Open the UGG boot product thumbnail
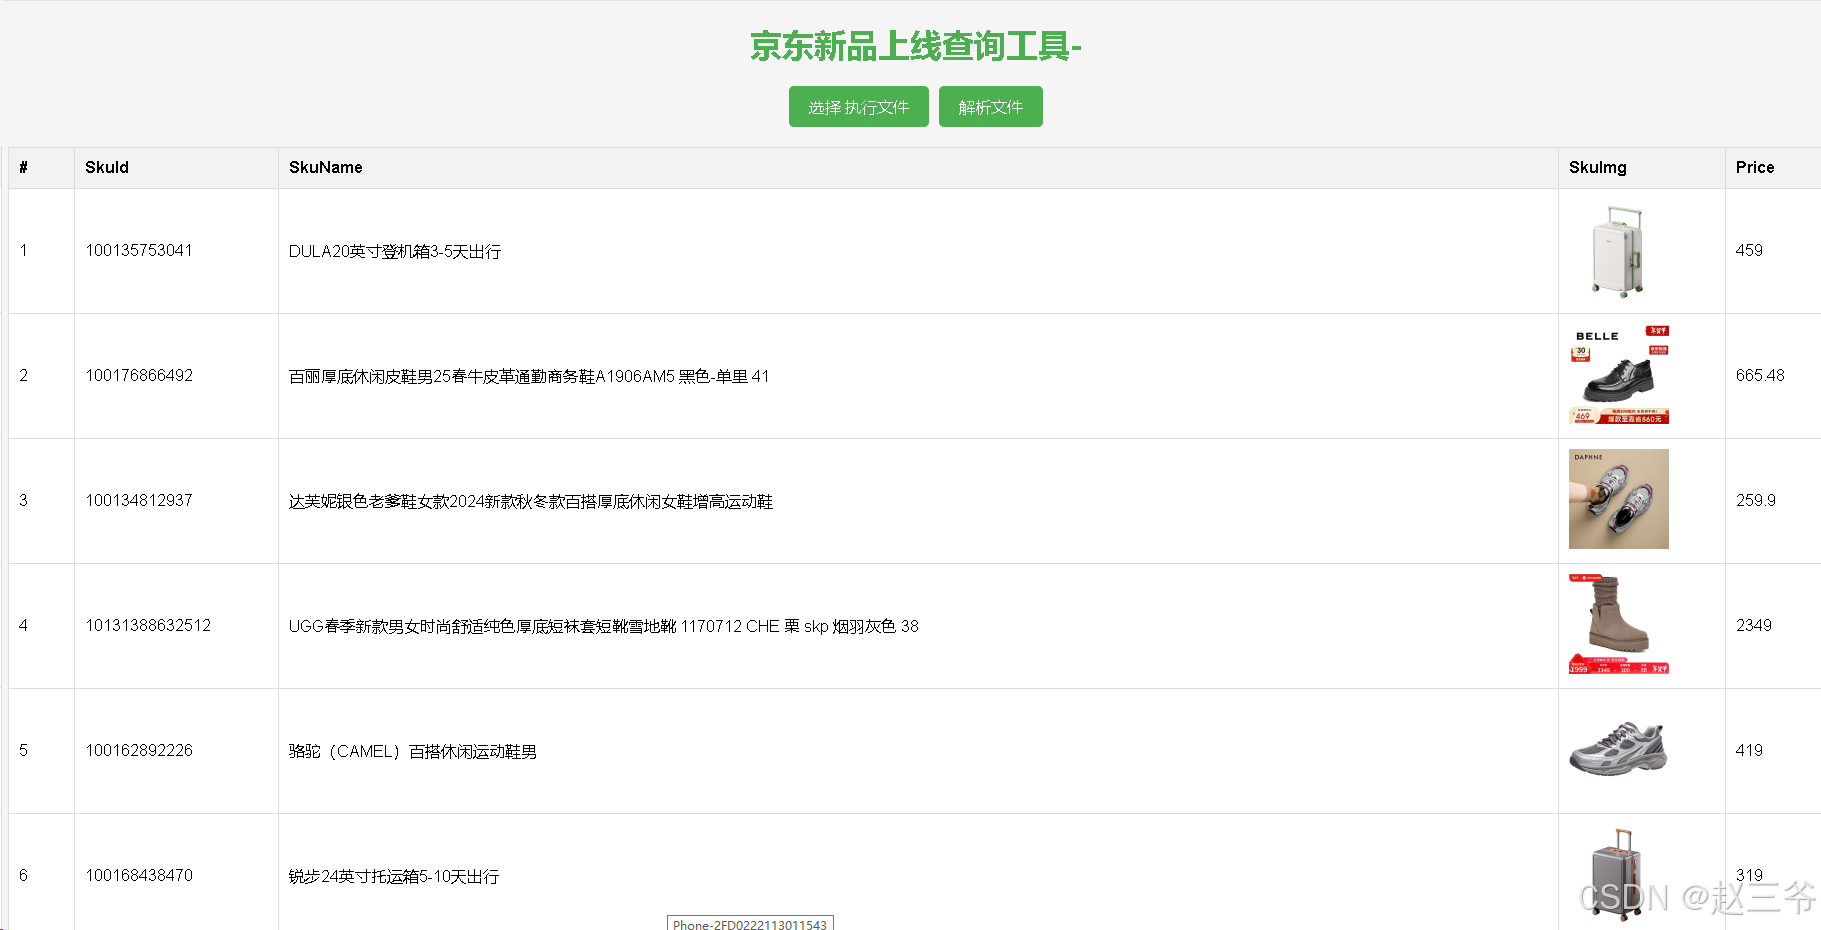 1618,624
